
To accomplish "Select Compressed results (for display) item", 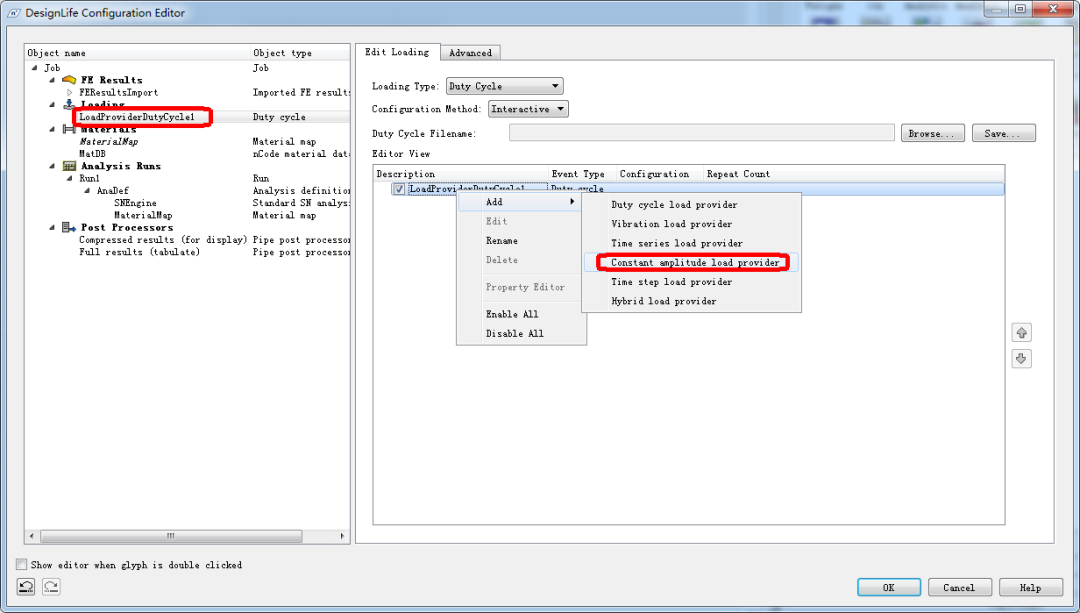I will 163,240.
